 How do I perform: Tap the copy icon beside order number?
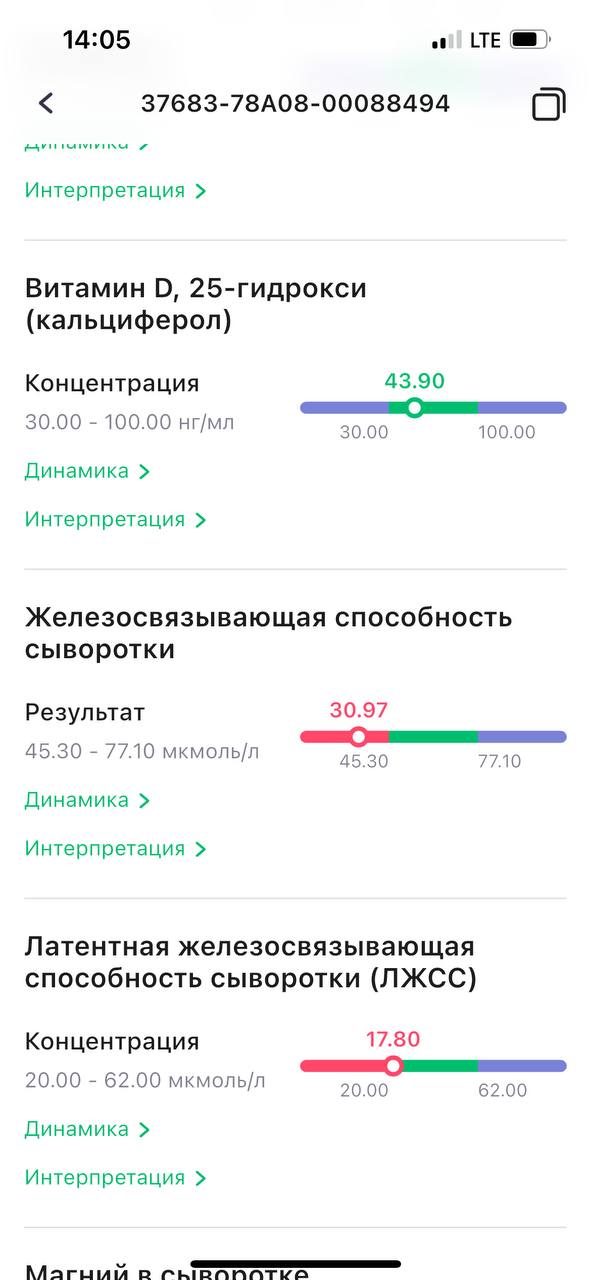coord(548,104)
